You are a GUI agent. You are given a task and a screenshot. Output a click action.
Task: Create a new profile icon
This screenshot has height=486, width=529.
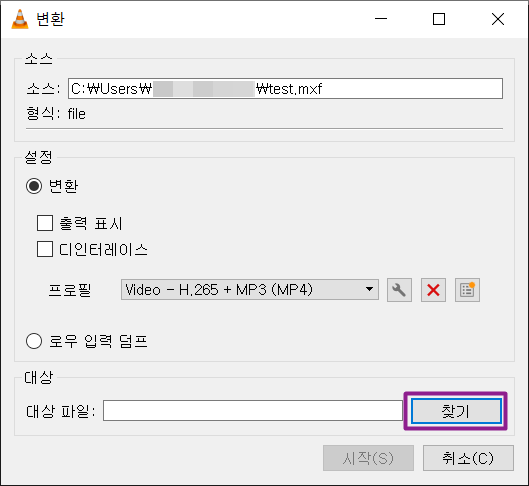pyautogui.click(x=467, y=290)
